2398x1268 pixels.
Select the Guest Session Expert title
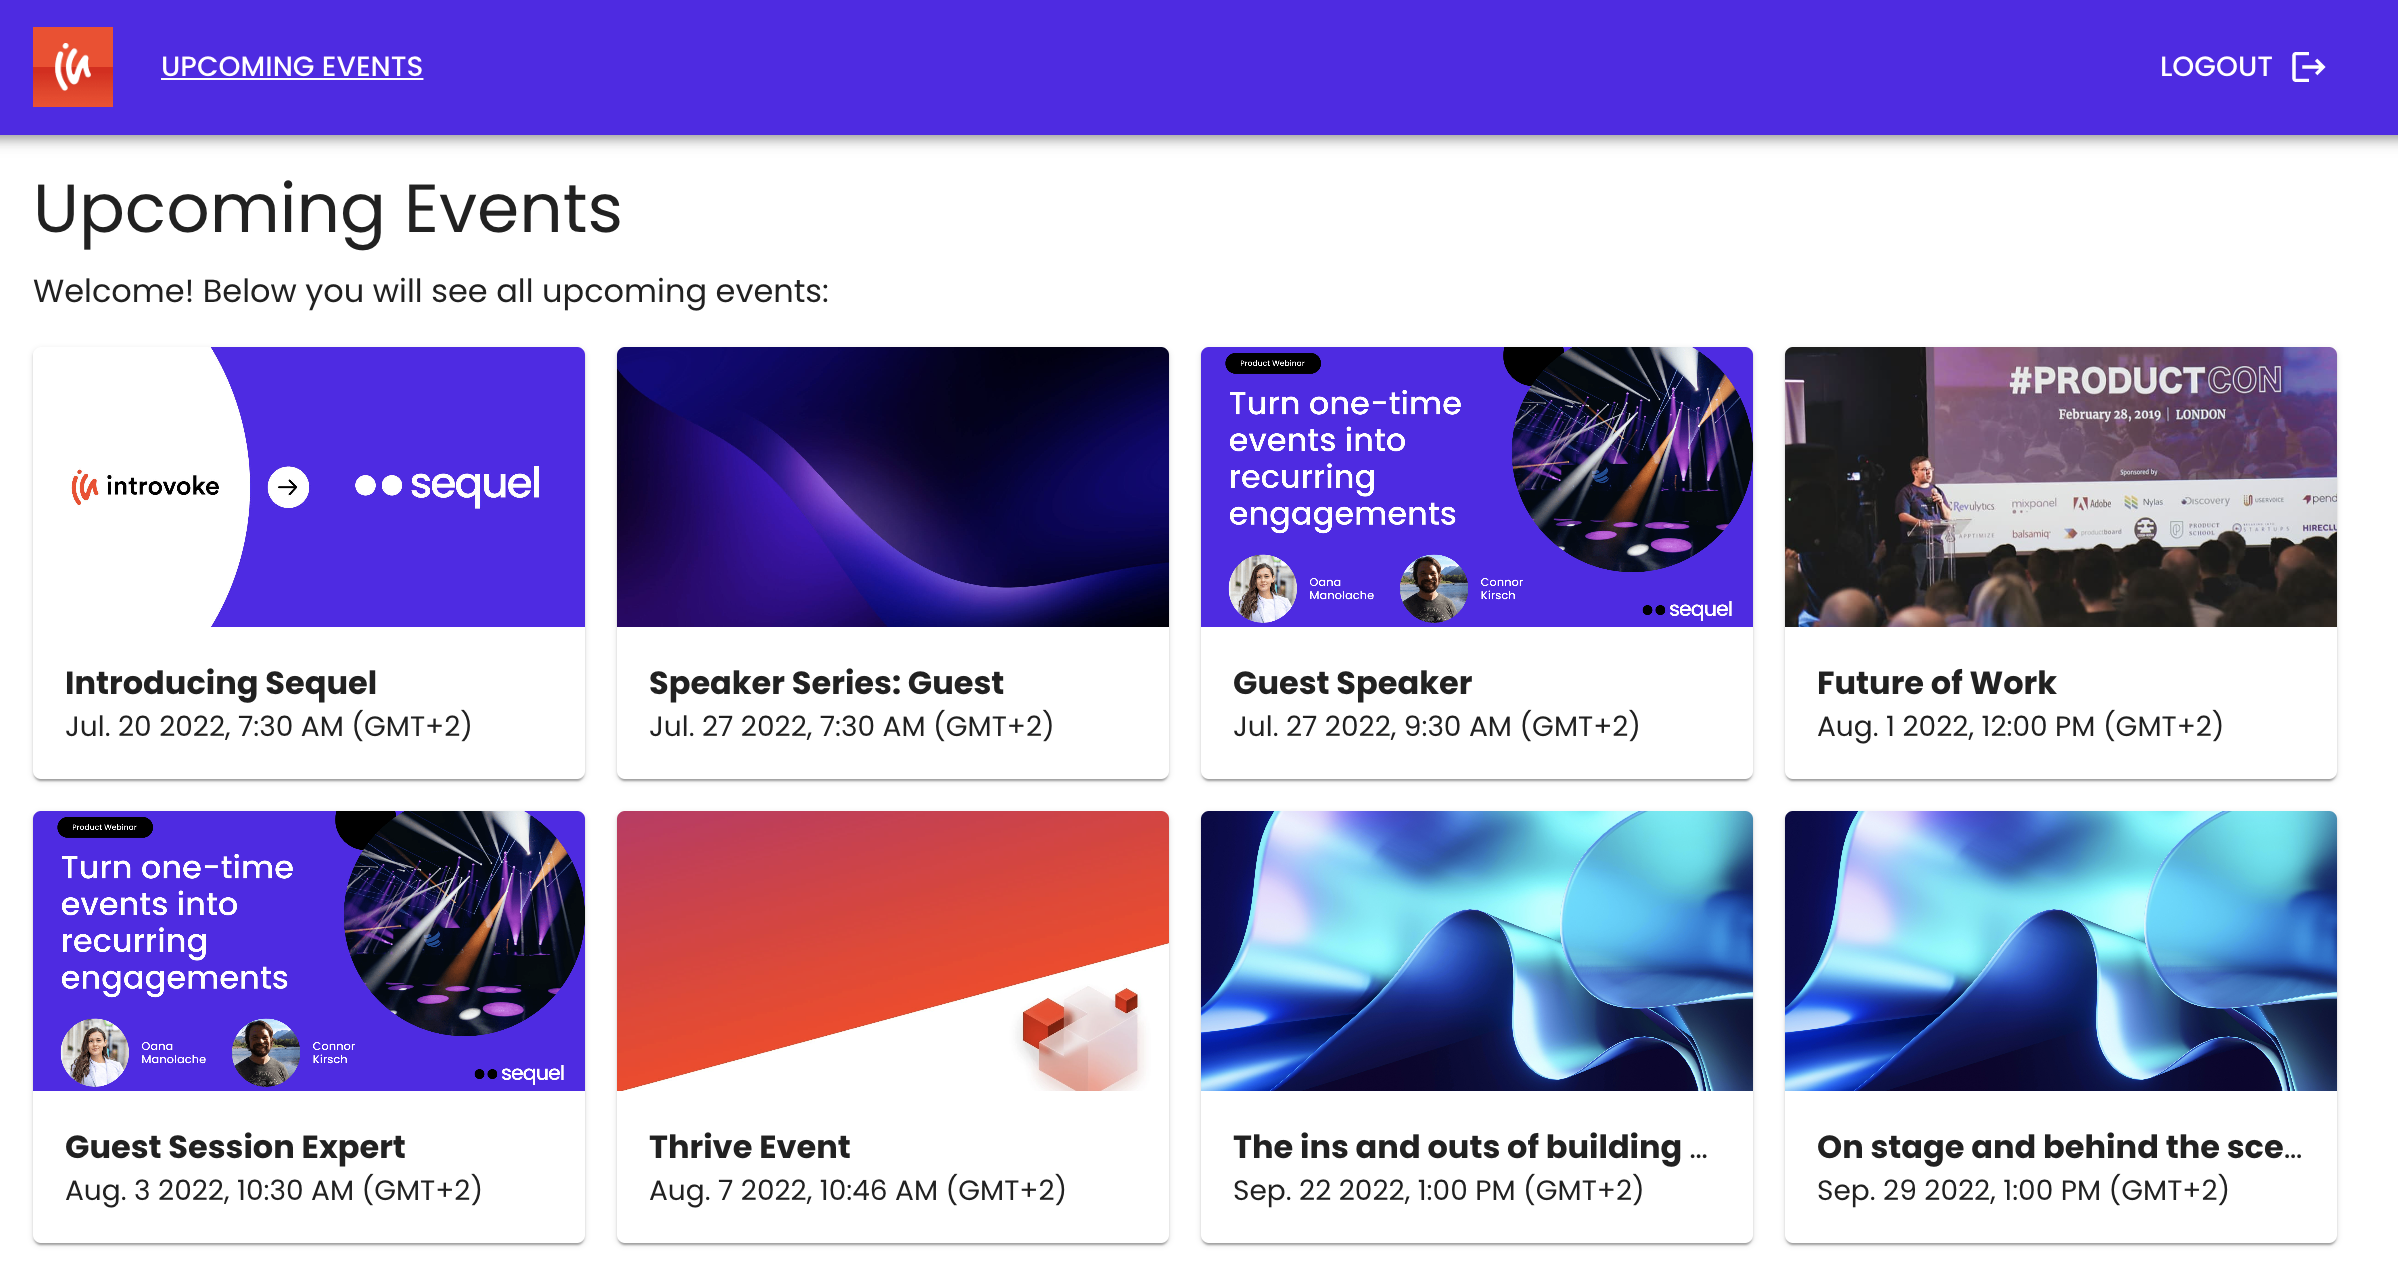235,1147
